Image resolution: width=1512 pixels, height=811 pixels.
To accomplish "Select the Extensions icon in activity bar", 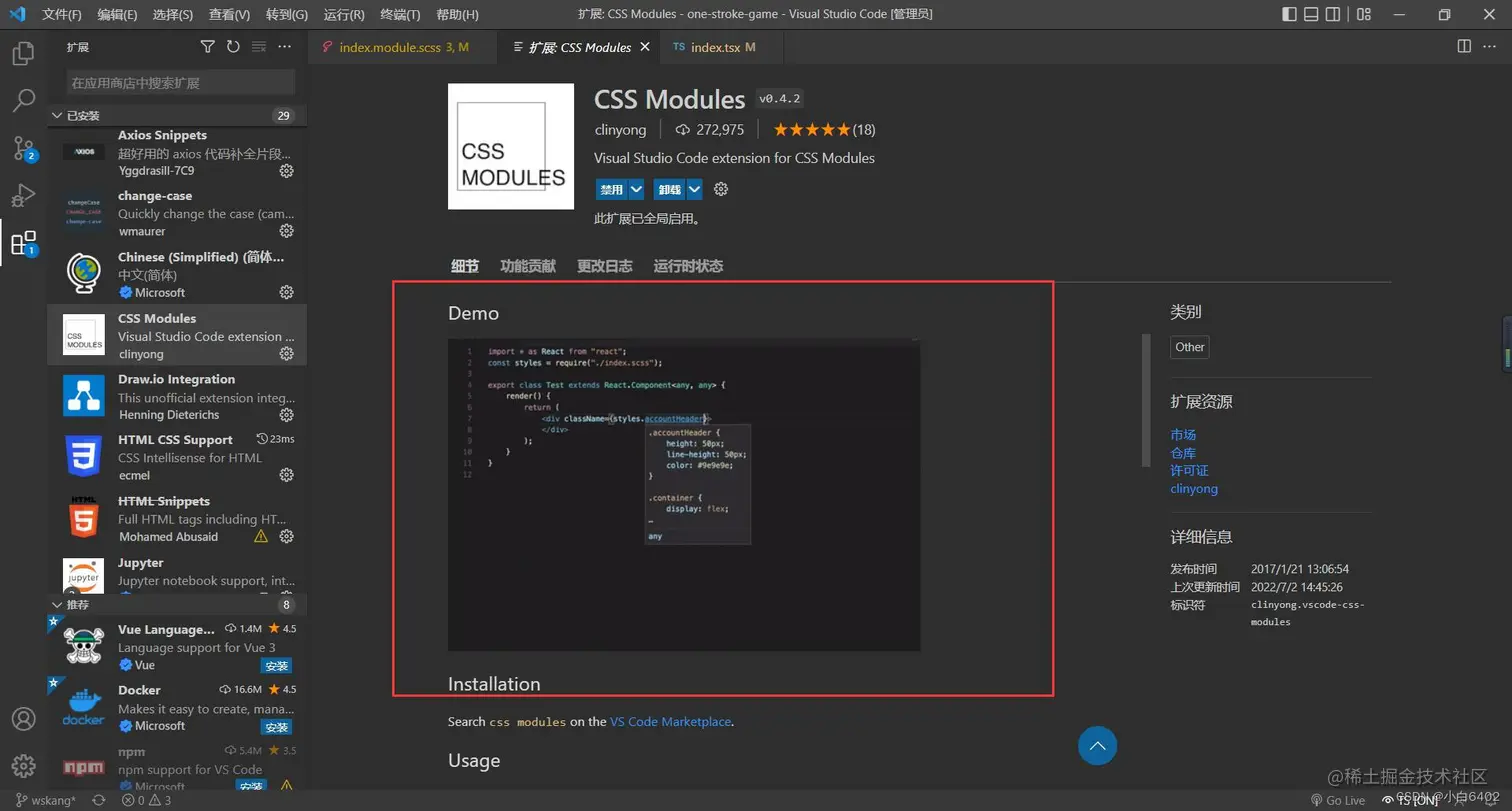I will (x=23, y=243).
